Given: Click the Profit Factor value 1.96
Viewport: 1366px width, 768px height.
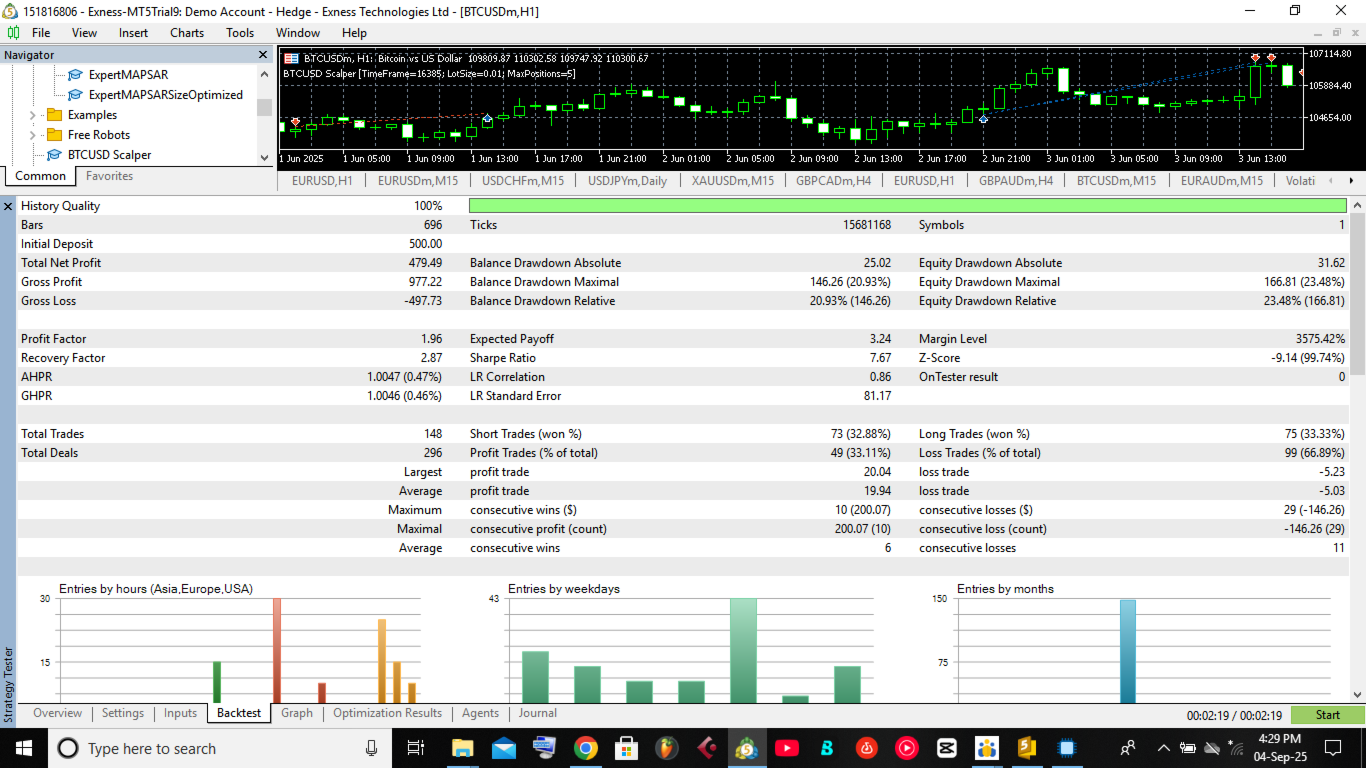Looking at the screenshot, I should [431, 339].
